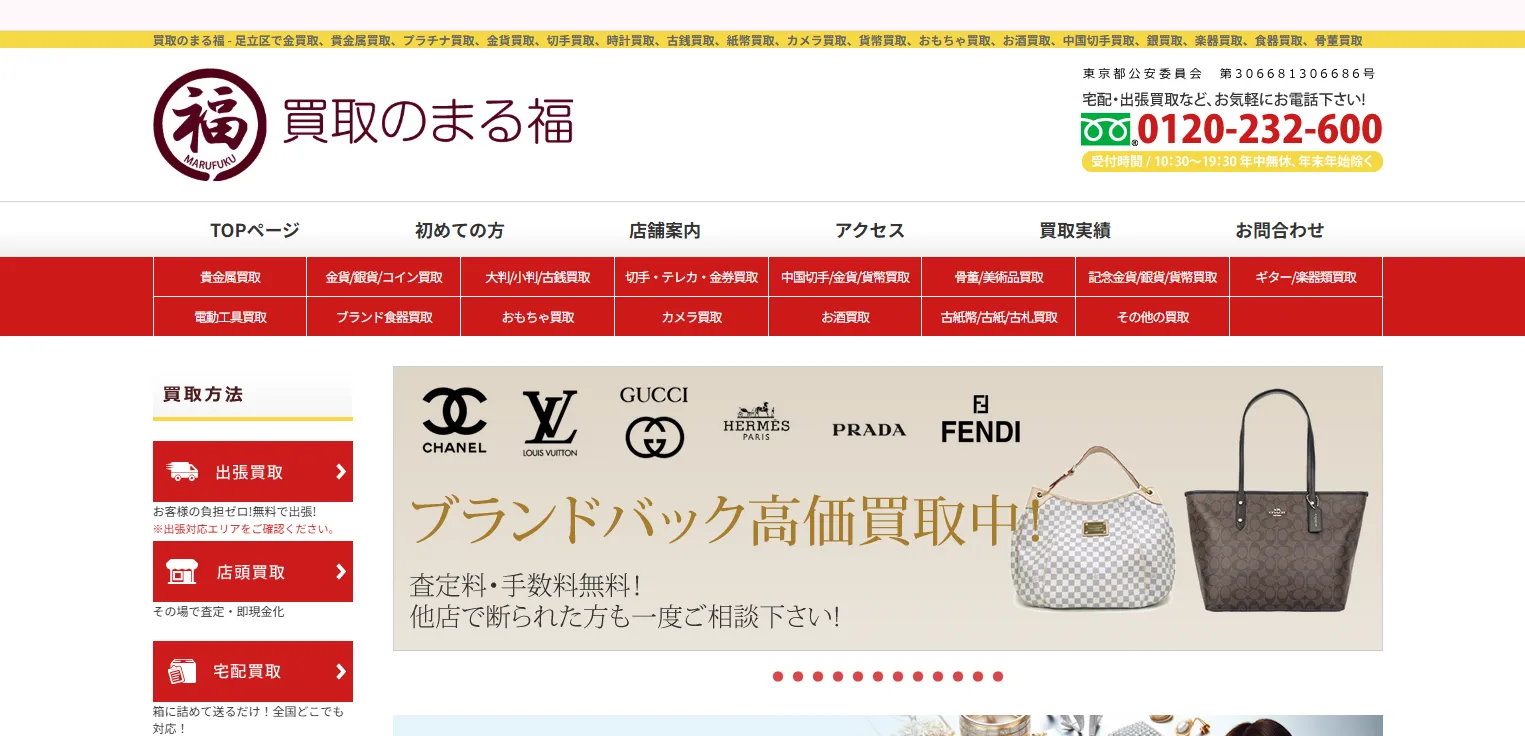
Task: Select the first carousel dot
Action: point(778,677)
